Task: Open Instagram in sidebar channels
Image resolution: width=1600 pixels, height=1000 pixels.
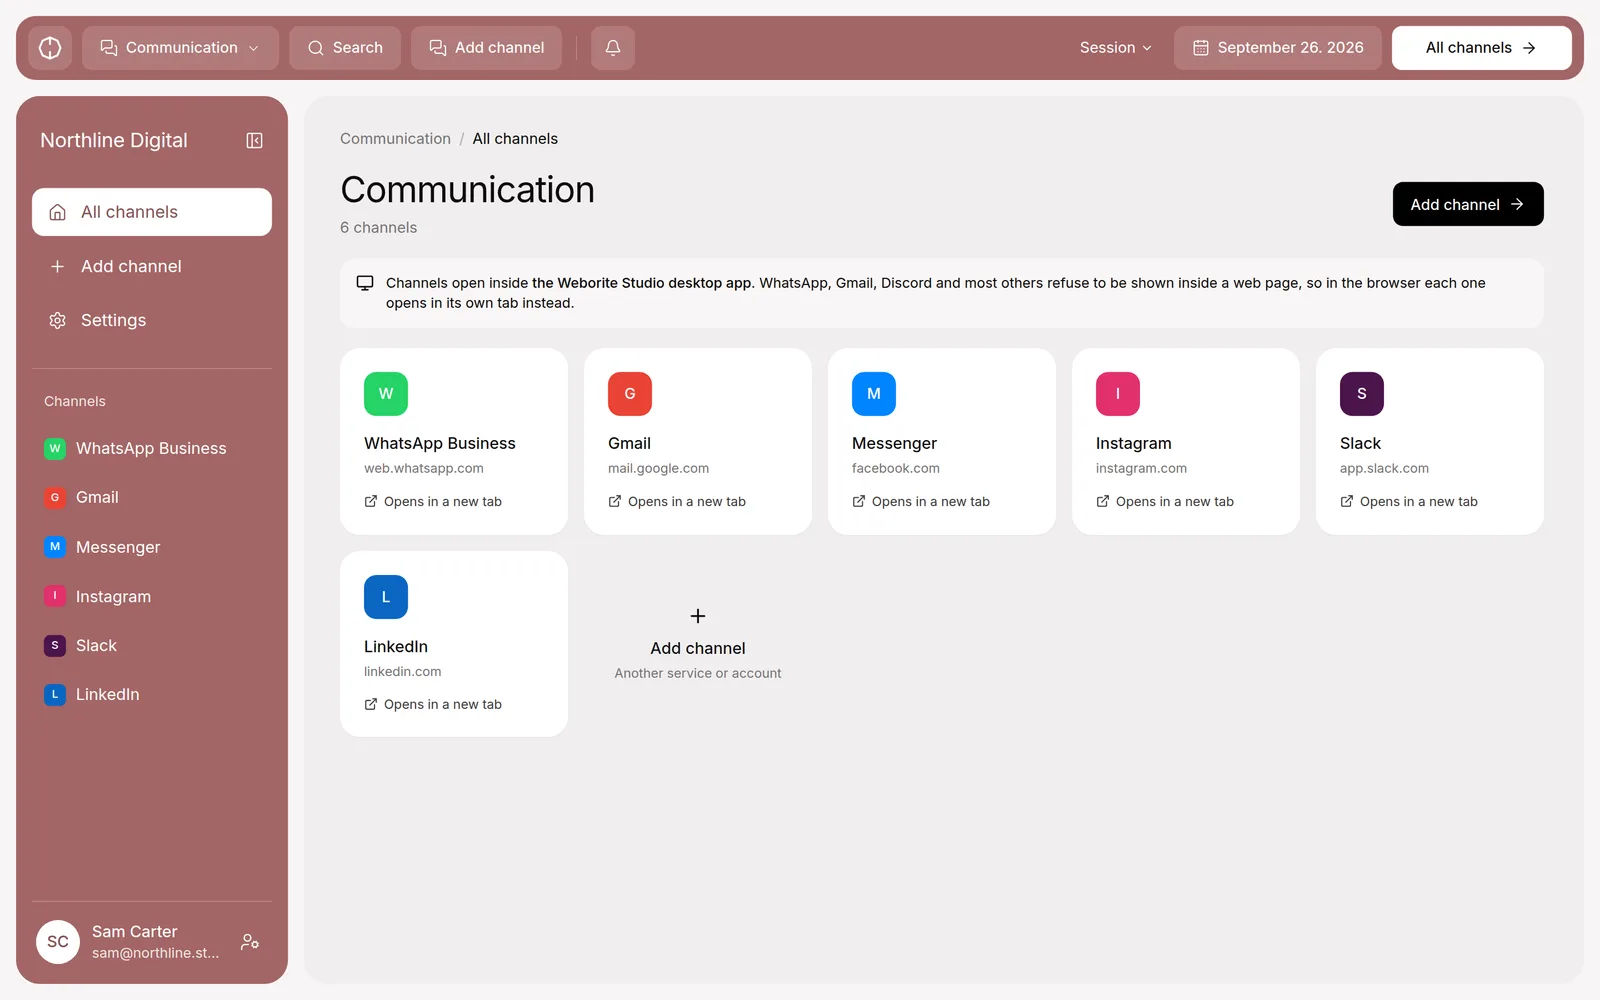Action: (152, 597)
